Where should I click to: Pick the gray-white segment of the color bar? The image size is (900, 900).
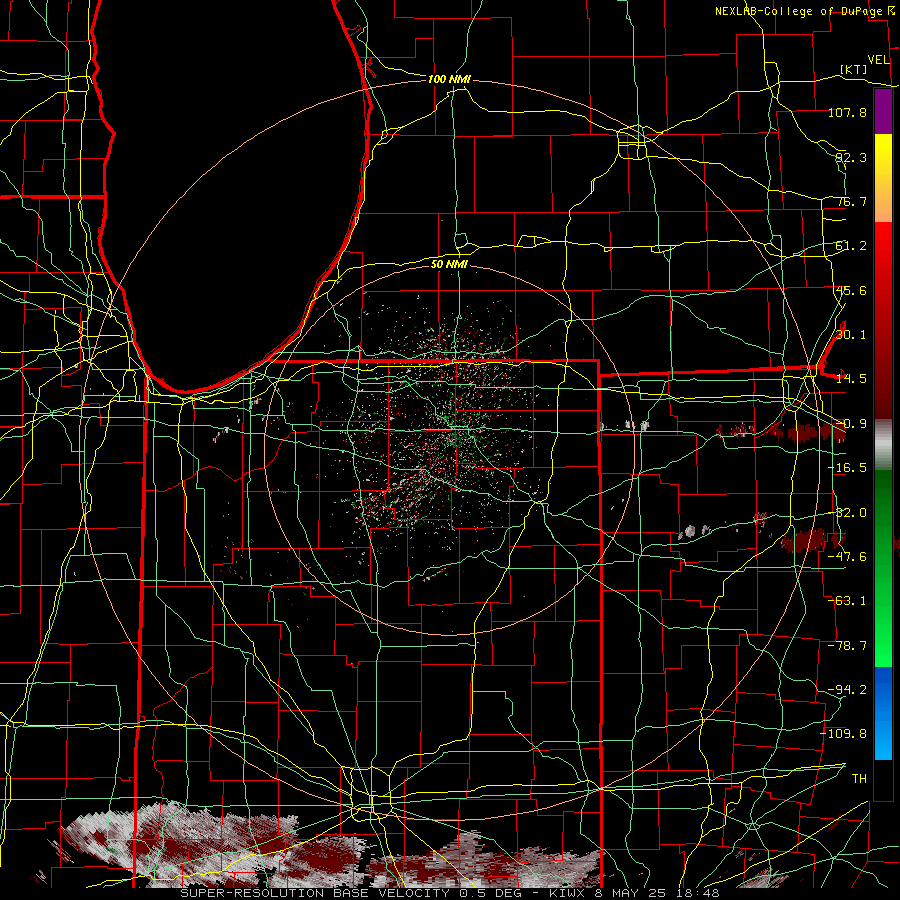(883, 445)
